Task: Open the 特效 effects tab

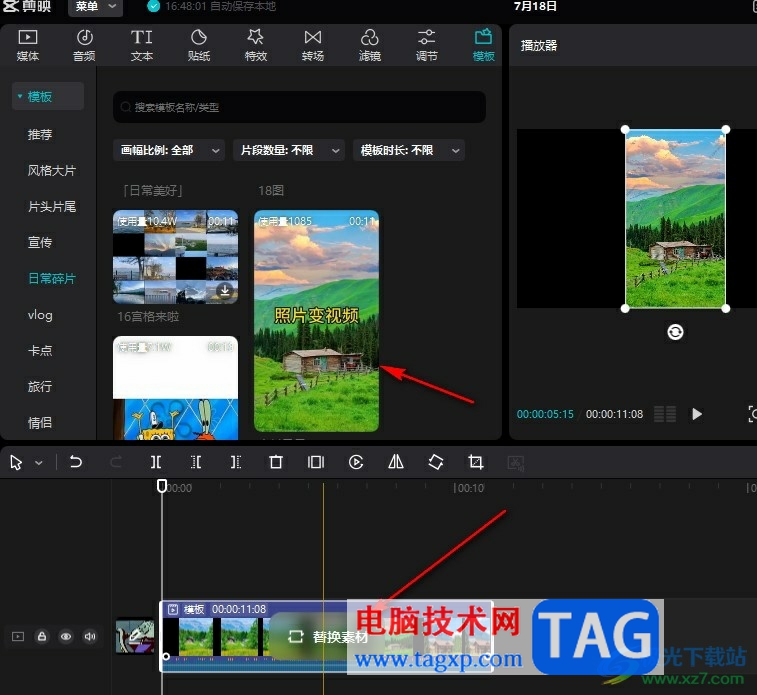Action: (255, 45)
